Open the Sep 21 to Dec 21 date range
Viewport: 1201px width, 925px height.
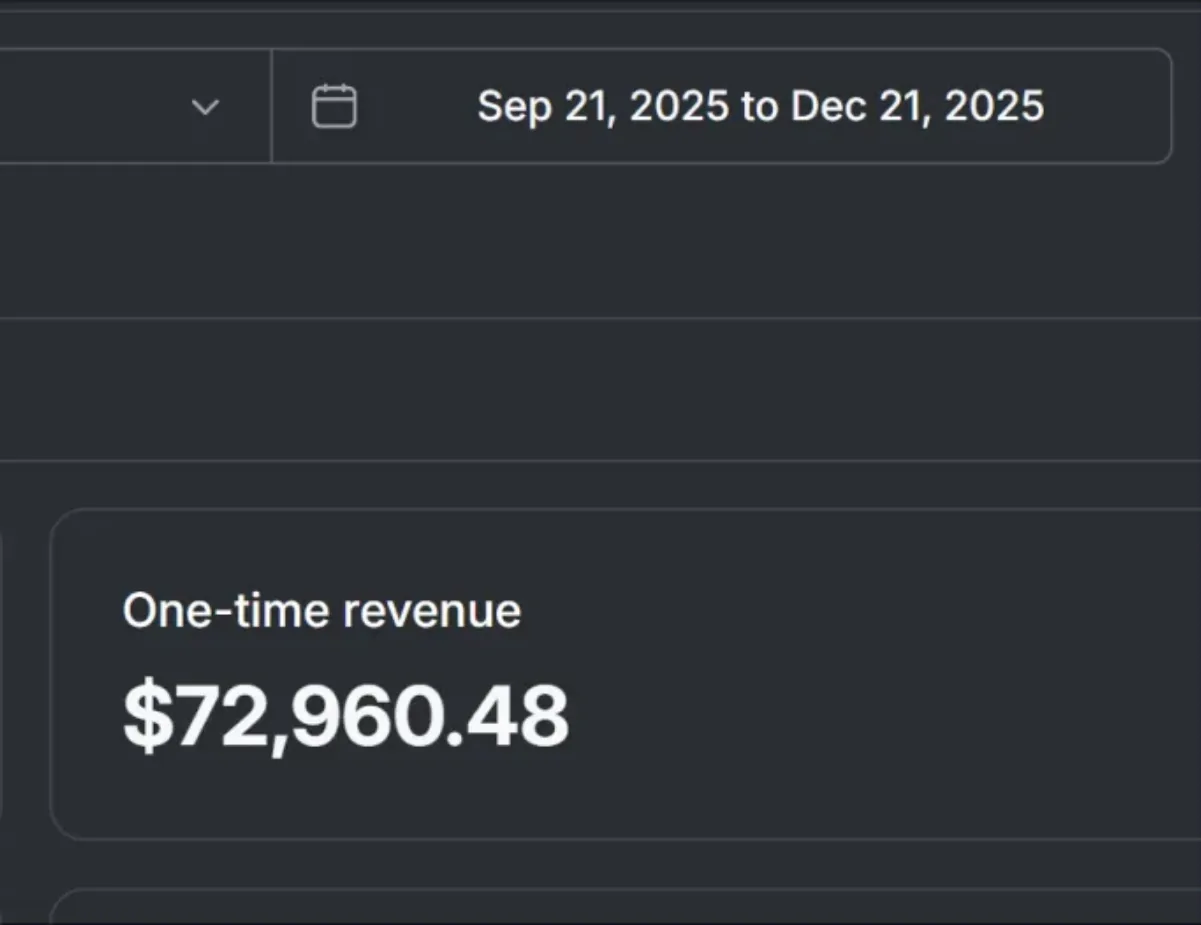722,106
